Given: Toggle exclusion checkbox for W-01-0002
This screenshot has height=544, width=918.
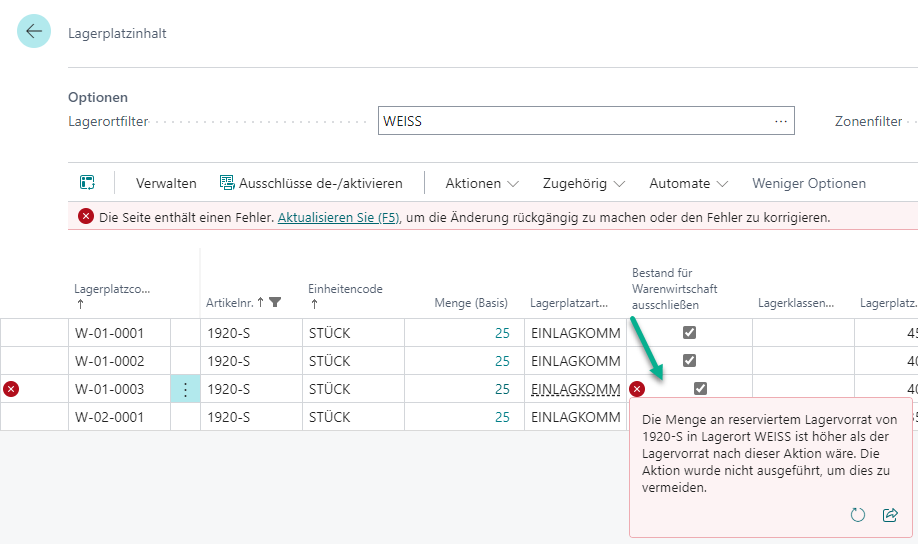Looking at the screenshot, I should (x=689, y=361).
